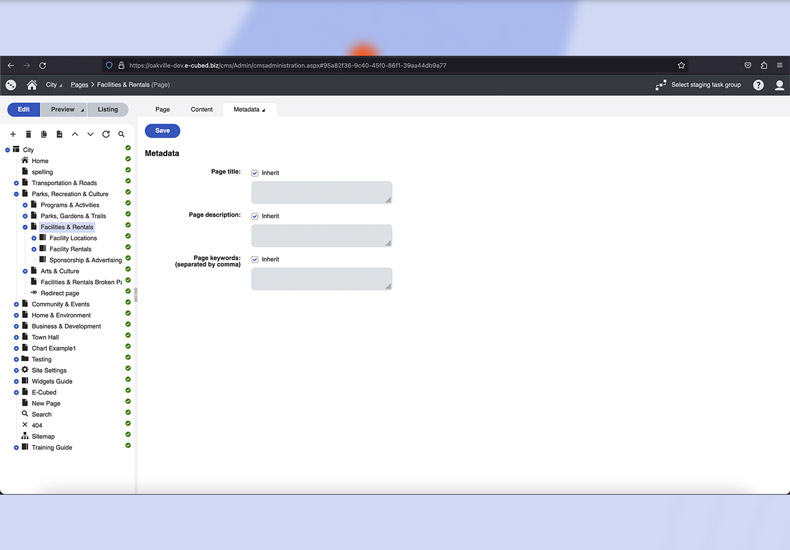Screen dimensions: 790x550
Task: Open the help question mark icon
Action: point(758,85)
